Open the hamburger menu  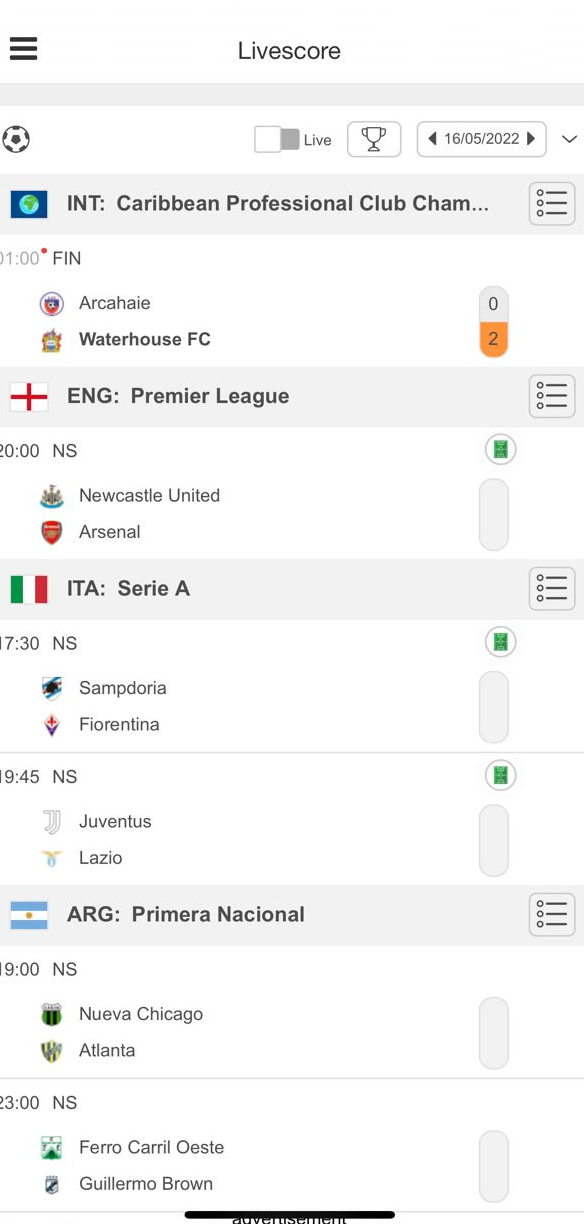23,49
